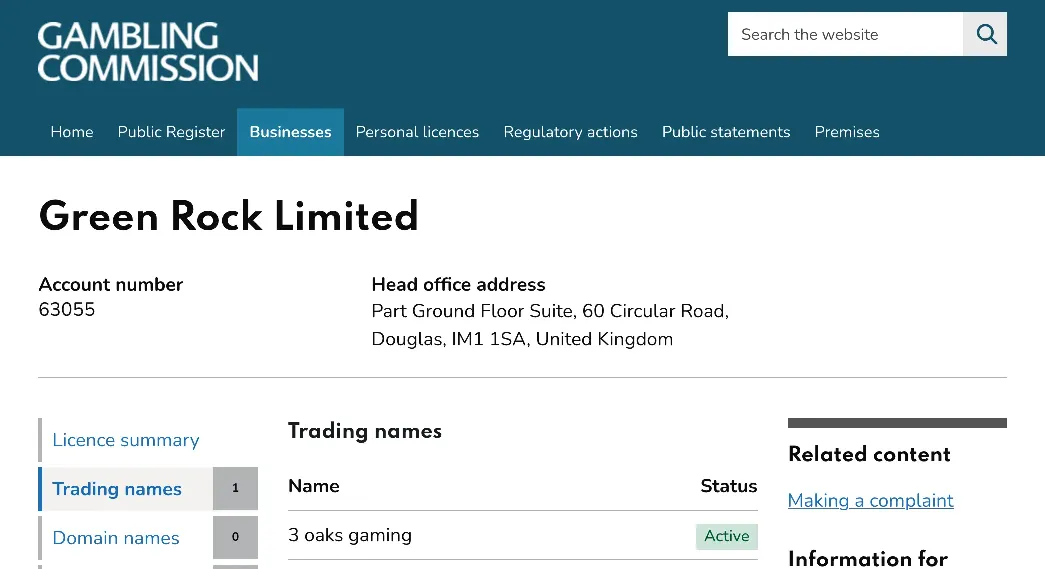The width and height of the screenshot is (1045, 569).
Task: Select Trading names in sidebar
Action: coord(117,488)
